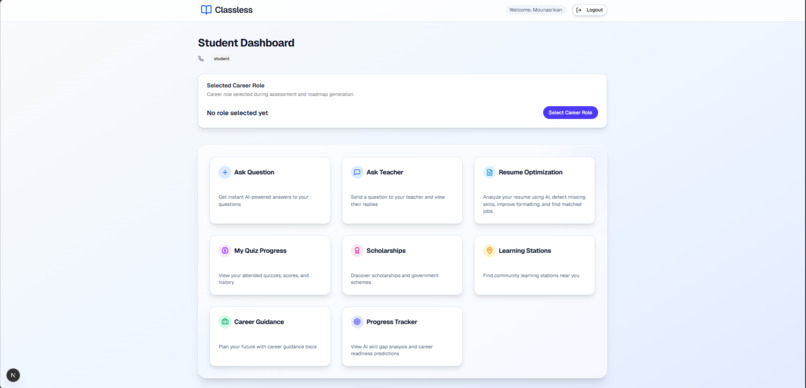Click the green icon on Career Guidance

click(225, 322)
